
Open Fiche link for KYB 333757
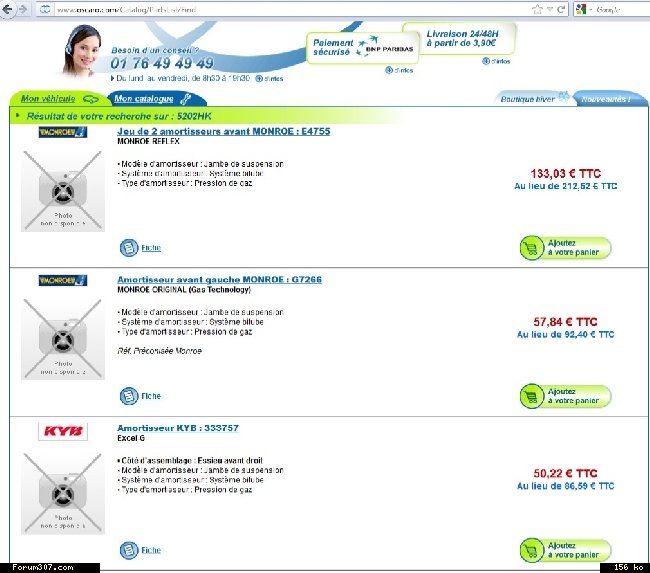coord(151,550)
